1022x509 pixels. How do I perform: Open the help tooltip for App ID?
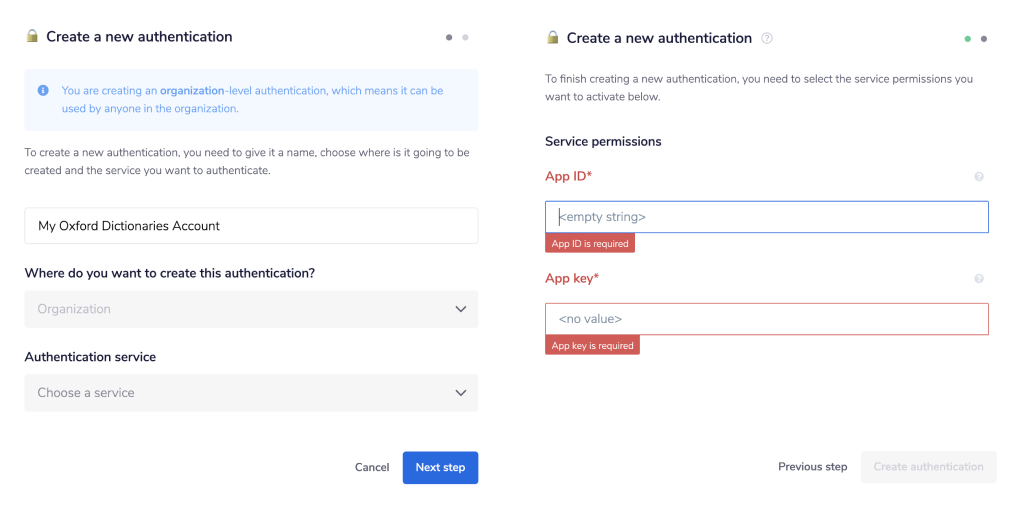(x=979, y=177)
